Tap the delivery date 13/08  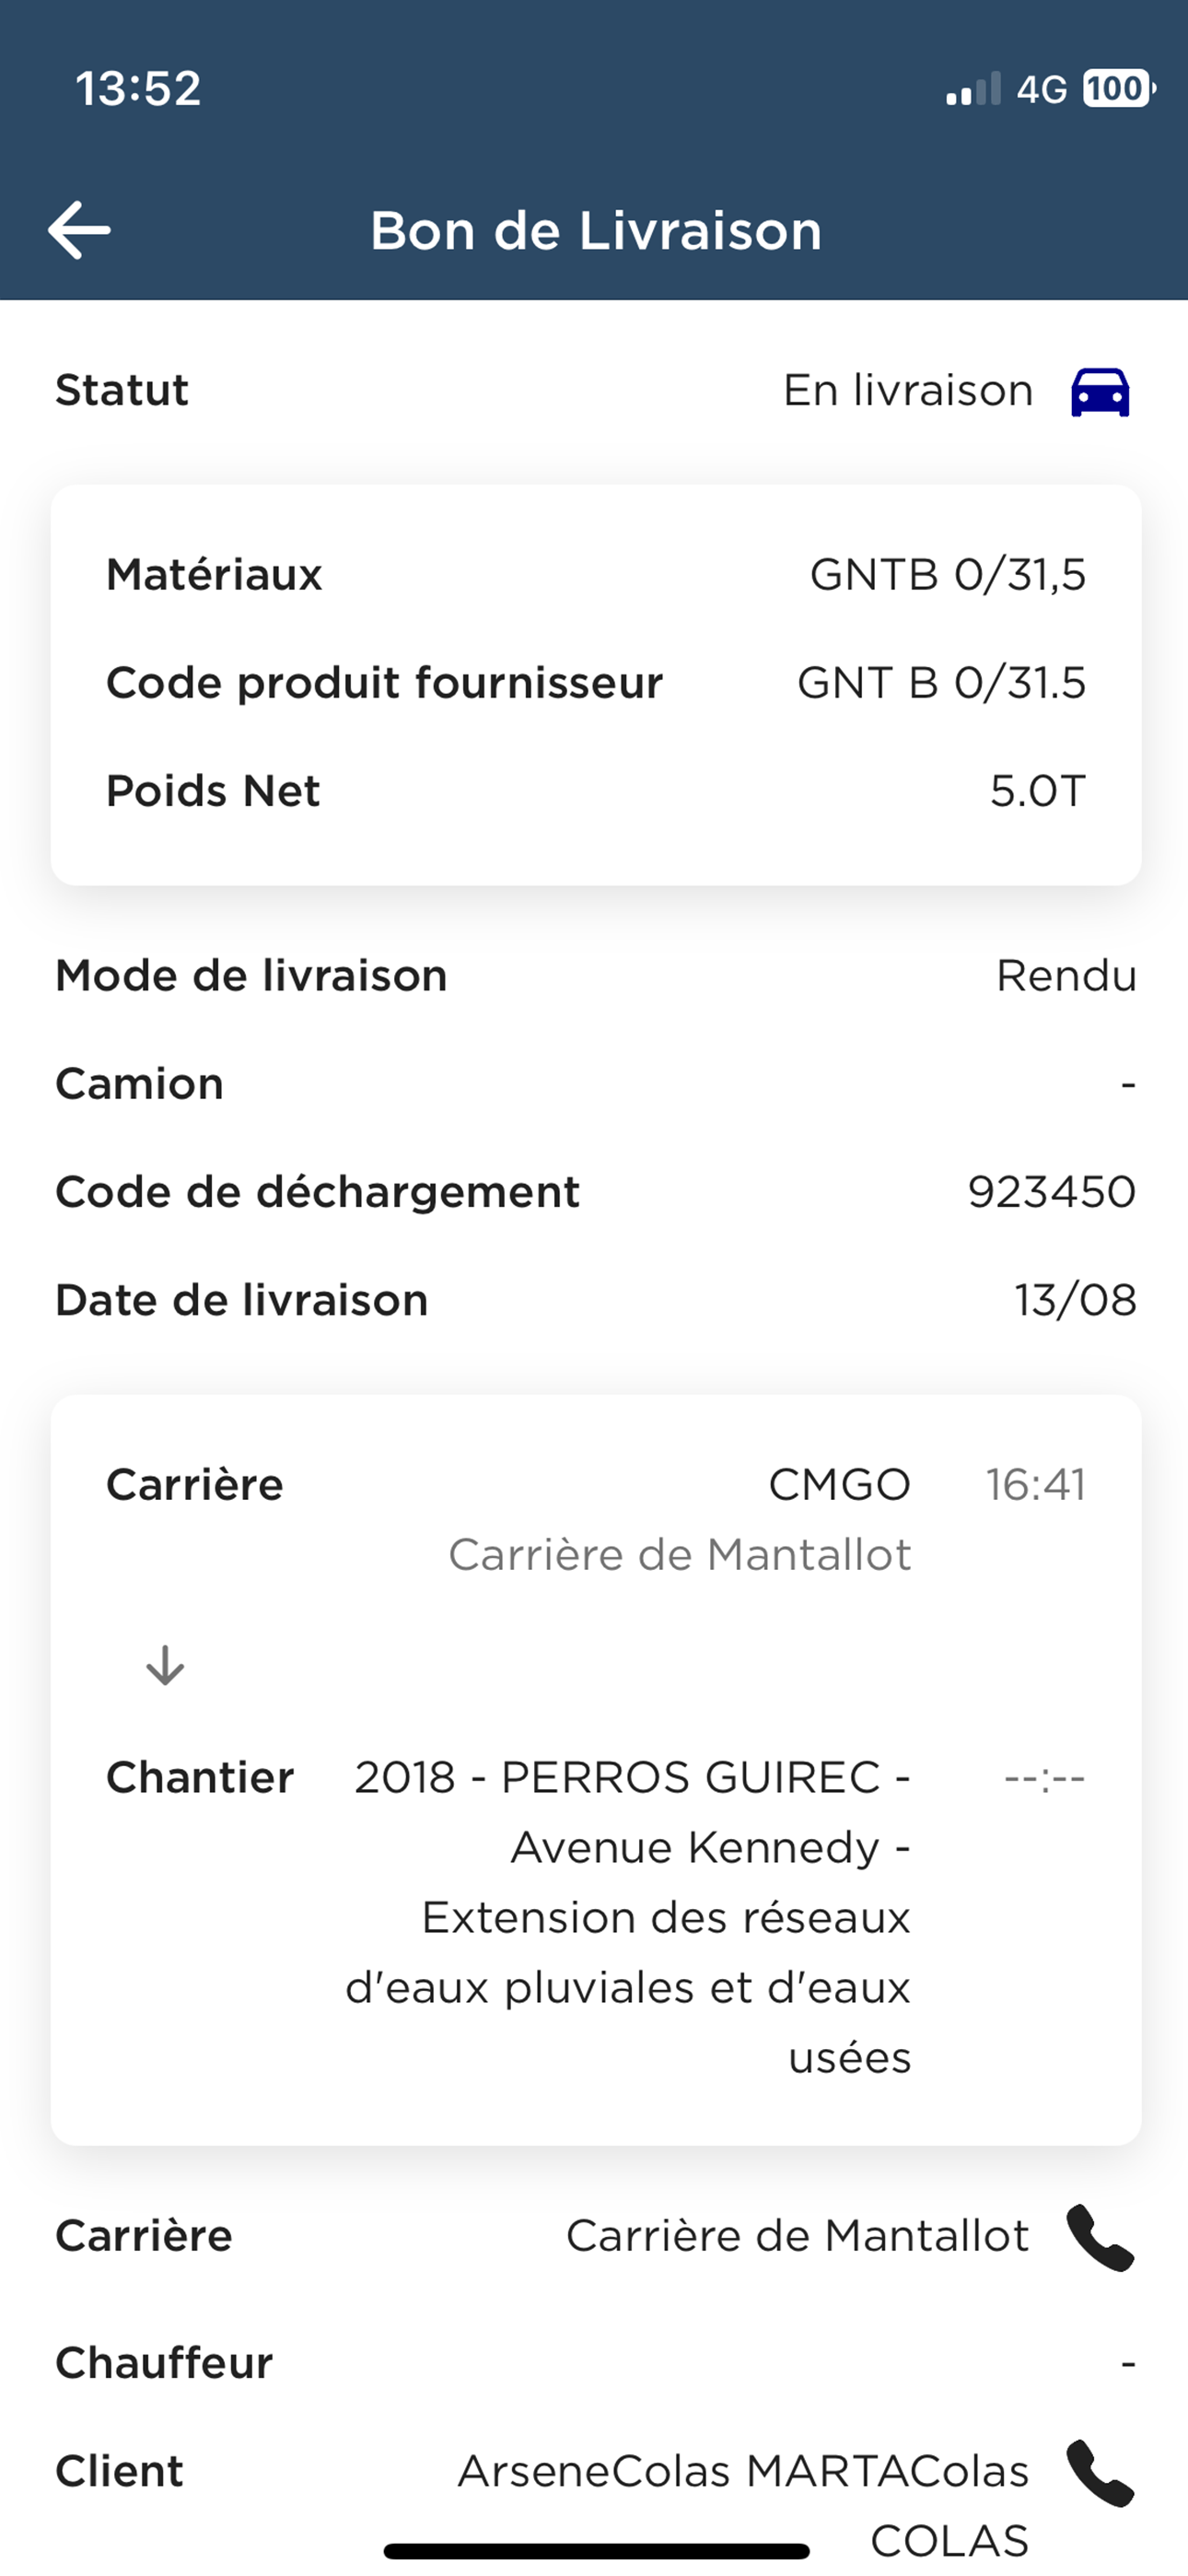pos(1076,1300)
